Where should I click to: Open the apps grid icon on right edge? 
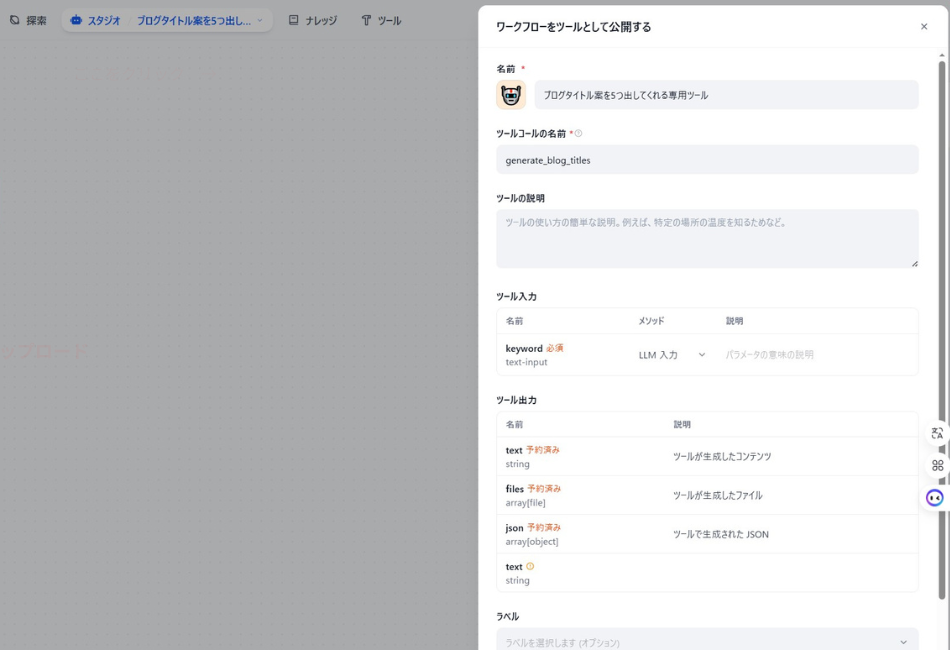(x=937, y=464)
